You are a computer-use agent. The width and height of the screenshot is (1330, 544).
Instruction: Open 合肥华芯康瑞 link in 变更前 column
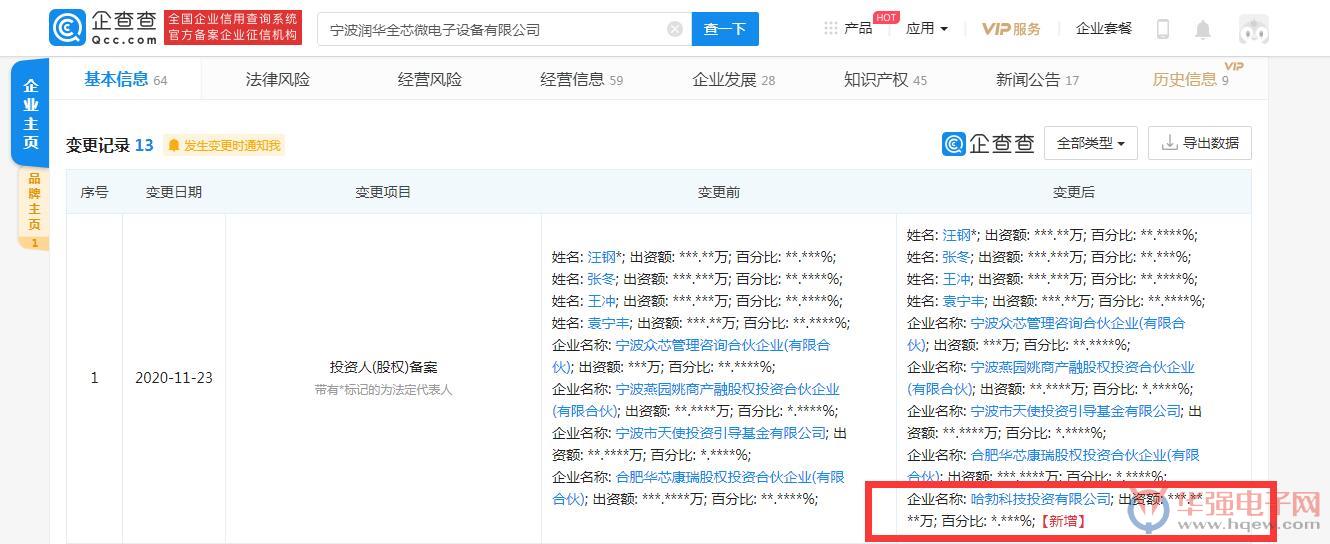click(699, 487)
